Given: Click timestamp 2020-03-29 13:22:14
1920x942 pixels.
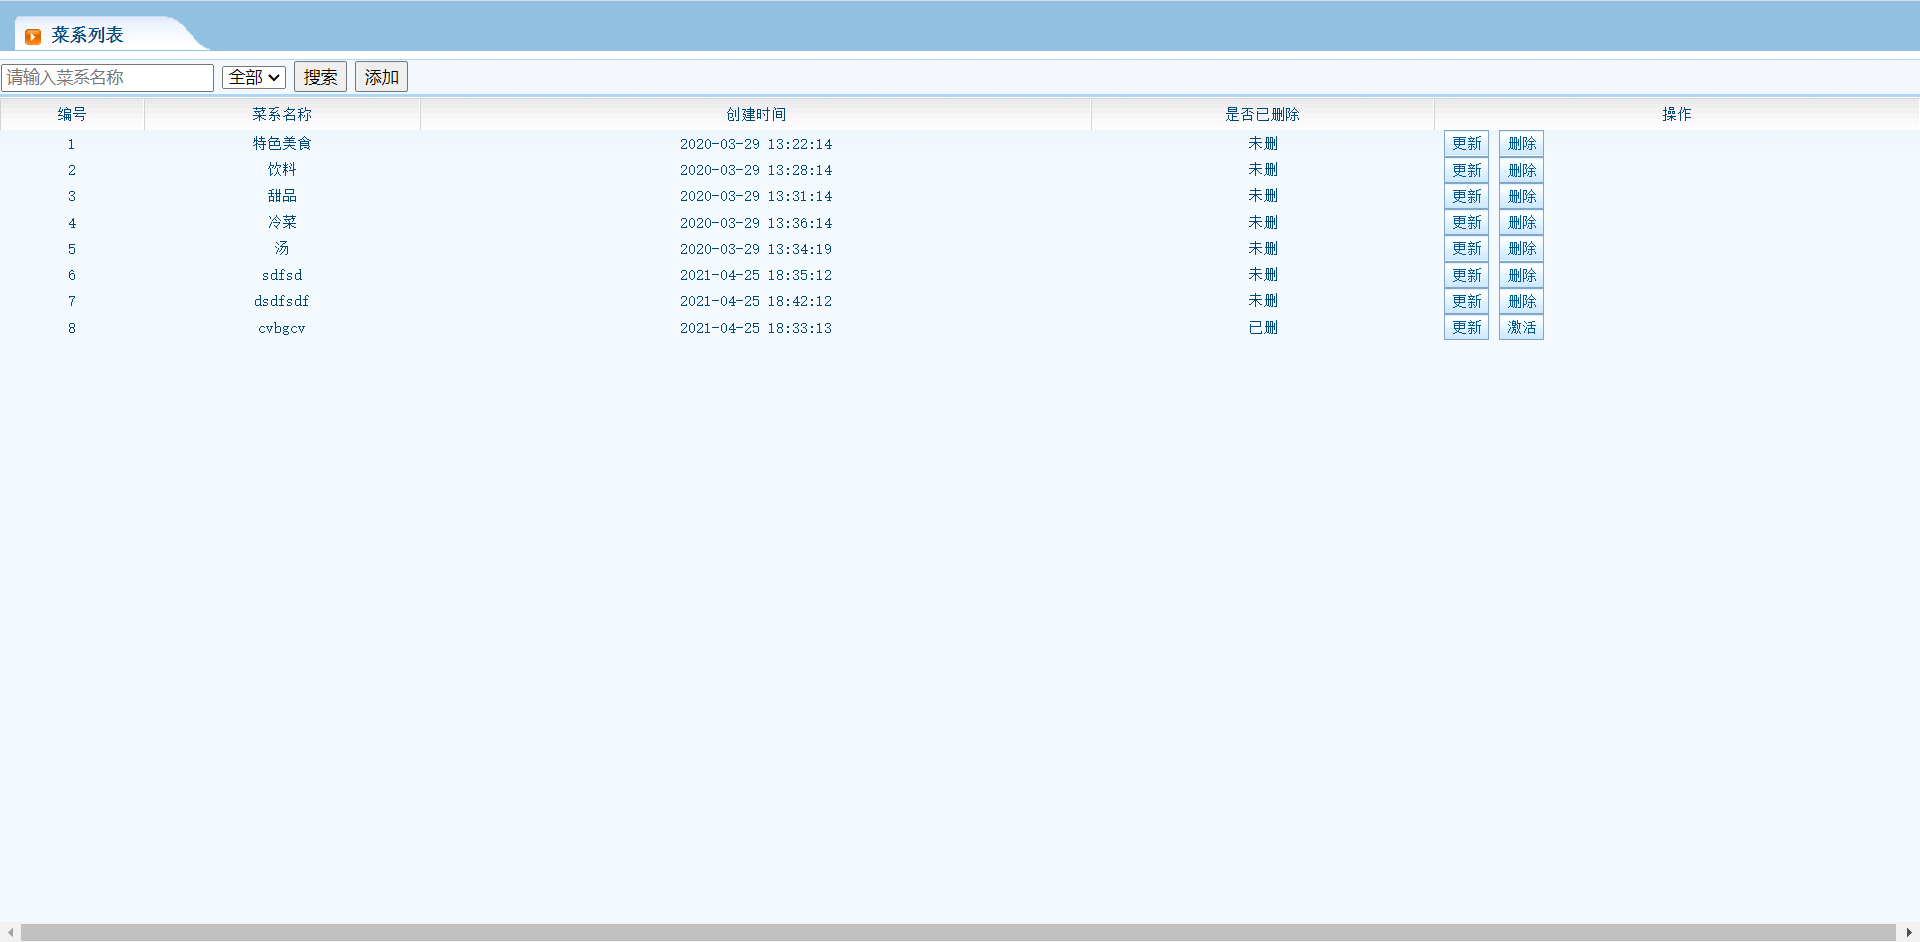Looking at the screenshot, I should click(x=756, y=144).
